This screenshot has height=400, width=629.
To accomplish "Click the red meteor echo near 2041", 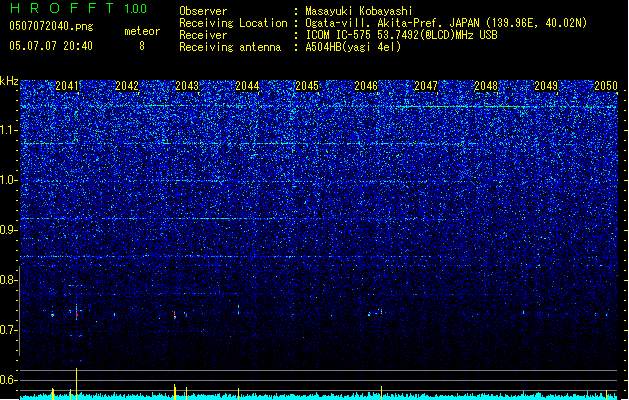I will tap(77, 315).
